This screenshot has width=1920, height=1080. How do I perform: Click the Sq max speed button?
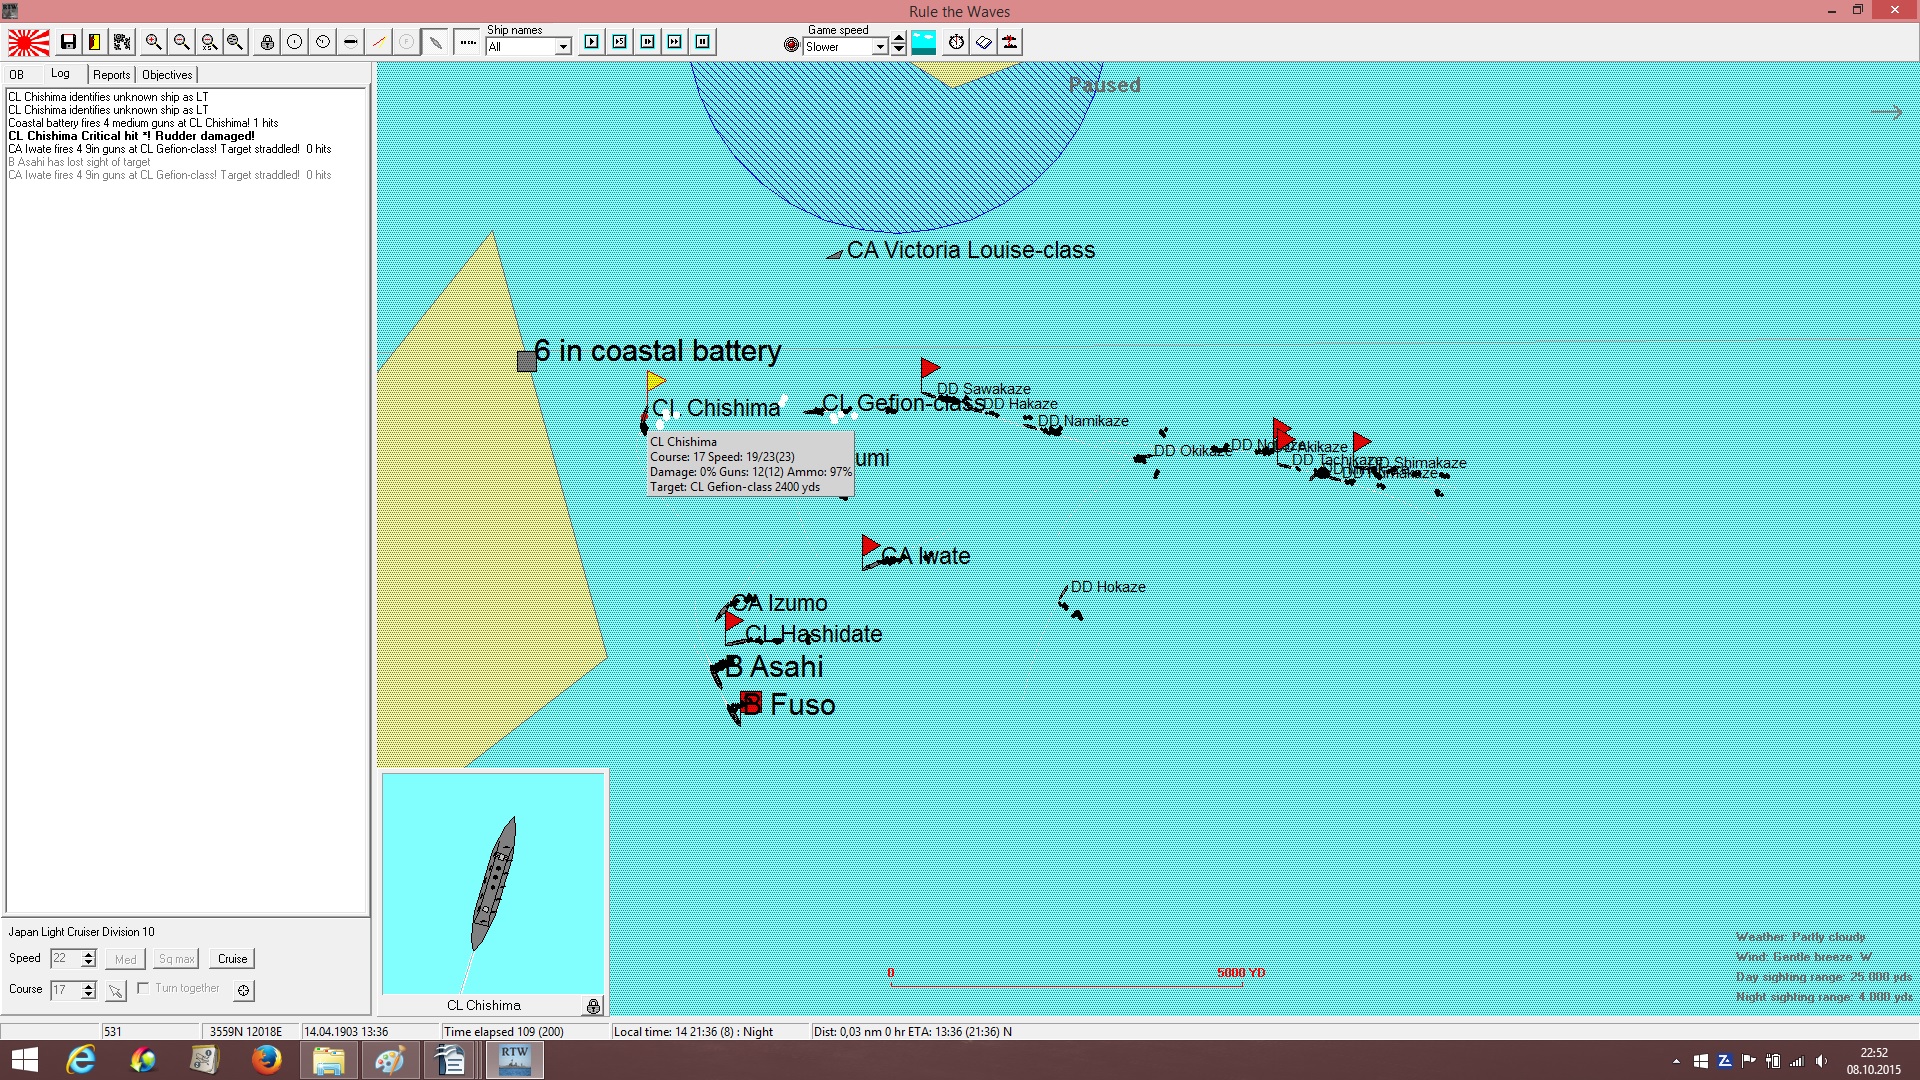pos(176,959)
